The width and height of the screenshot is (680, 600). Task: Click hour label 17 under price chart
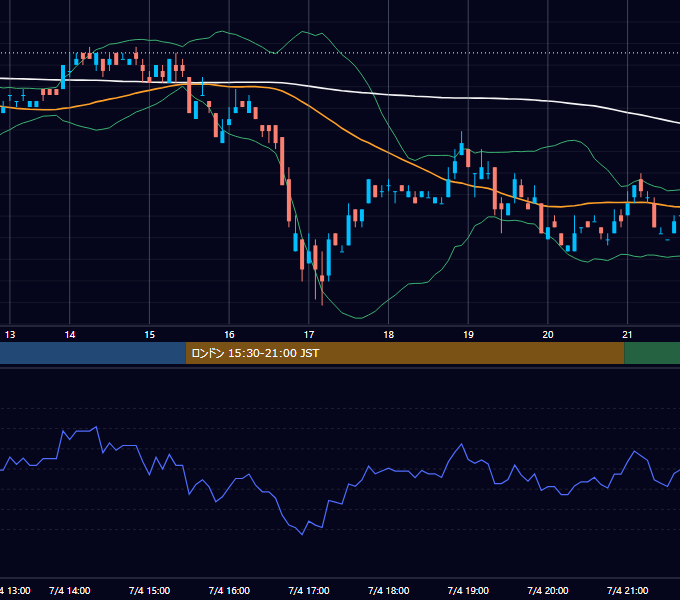pyautogui.click(x=309, y=335)
